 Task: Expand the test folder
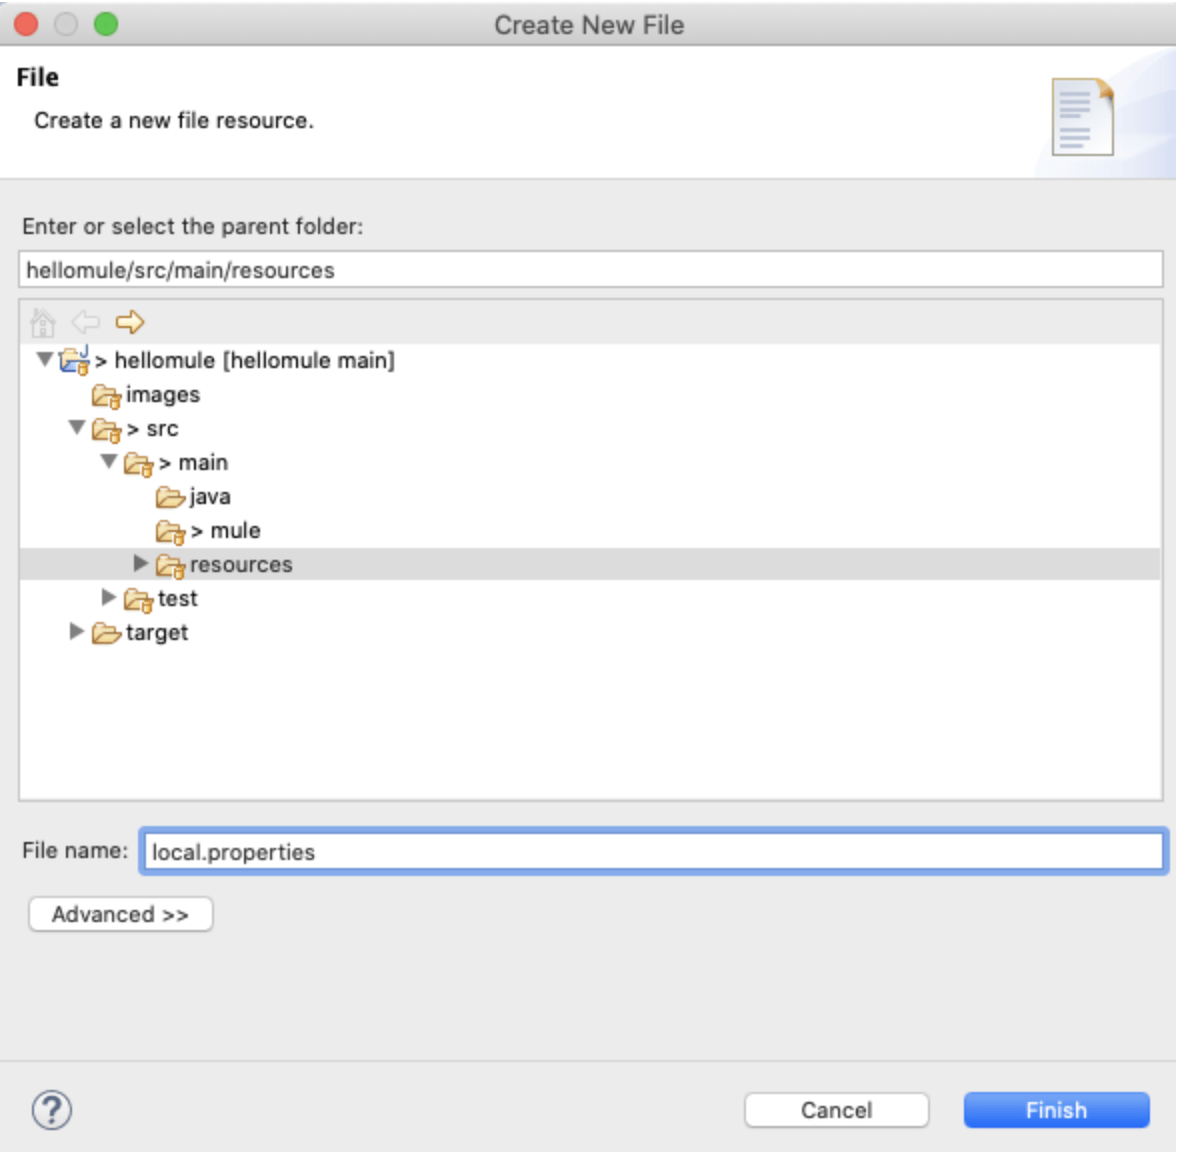coord(109,598)
